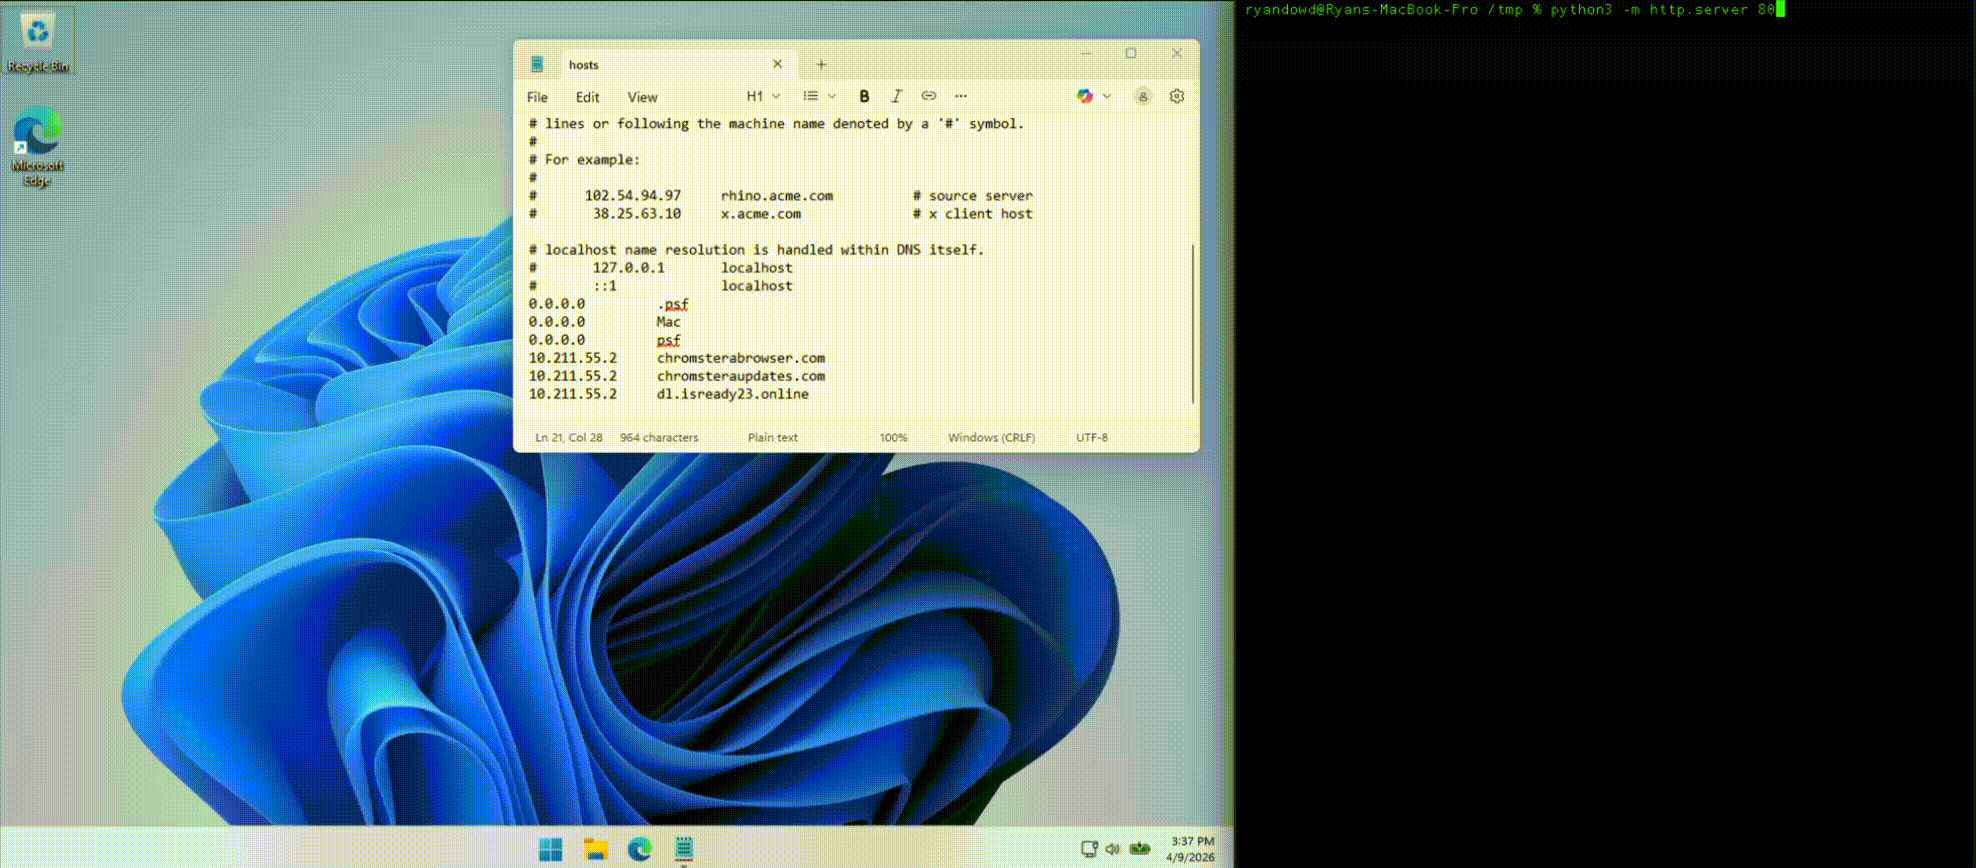
Task: Toggle italic formatting in Notepad
Action: (896, 97)
